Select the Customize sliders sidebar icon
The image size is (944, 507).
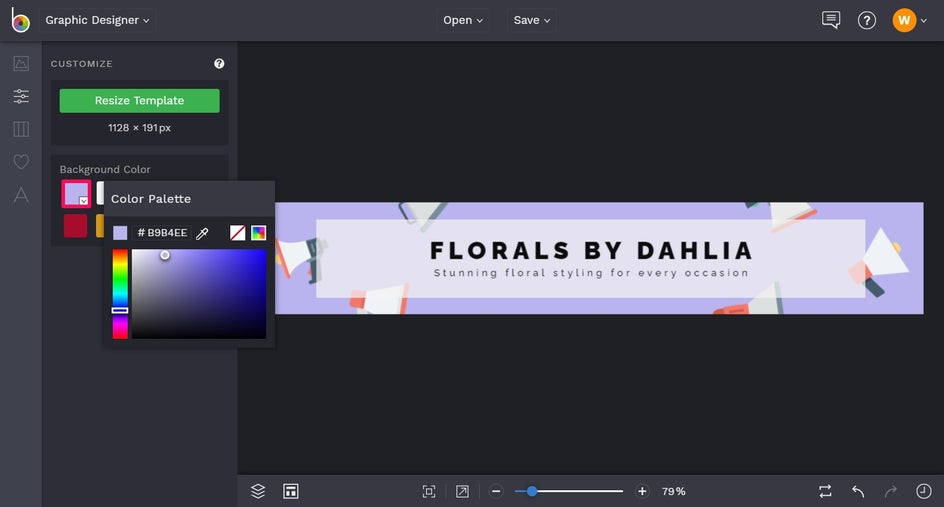pos(21,96)
